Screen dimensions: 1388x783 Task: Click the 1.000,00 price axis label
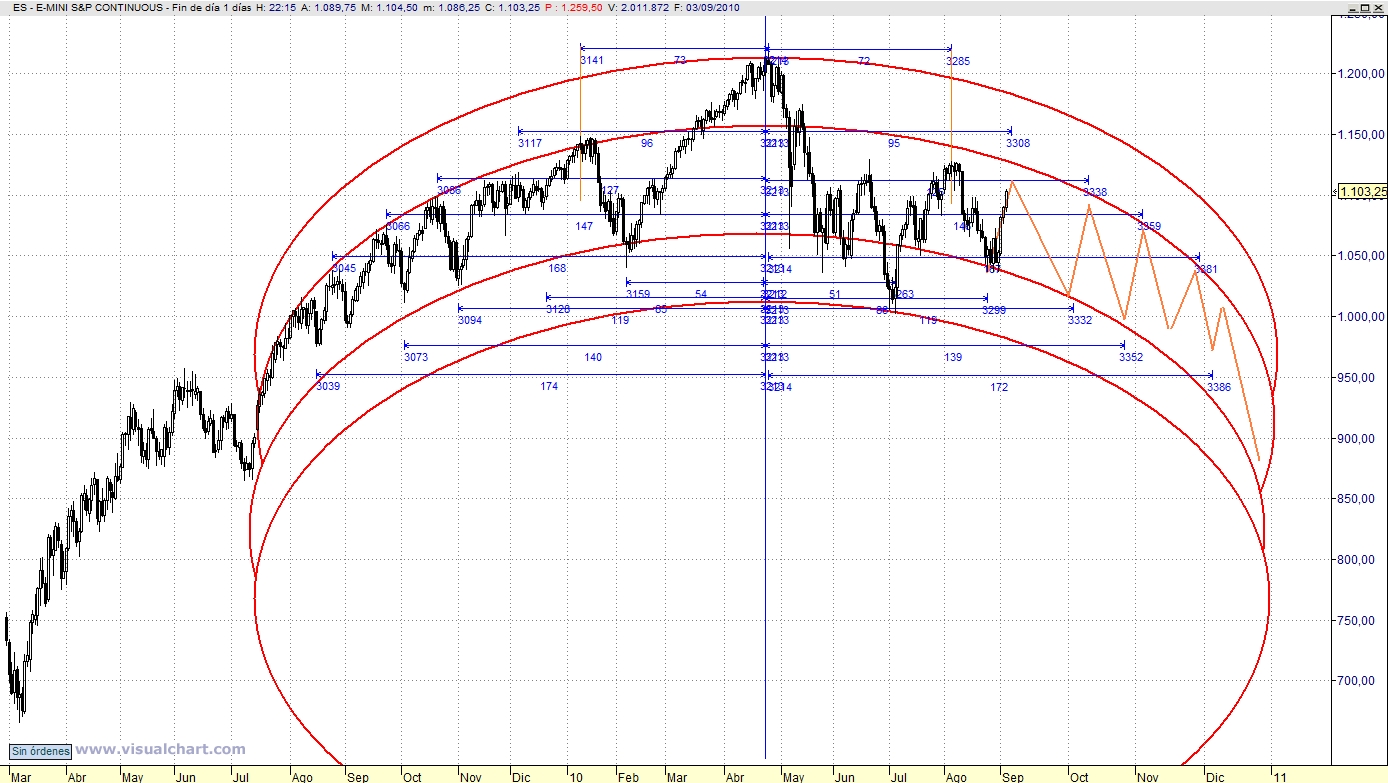point(1363,317)
